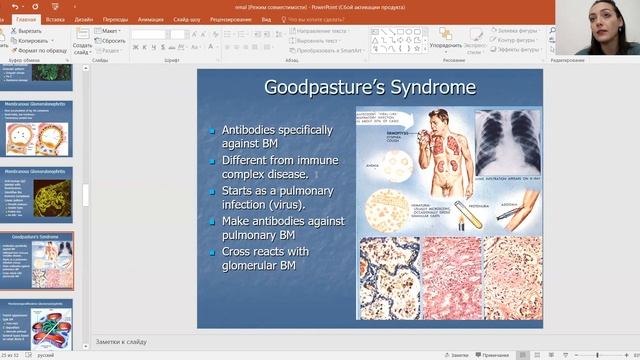This screenshot has height=360, width=640.
Task: Select the star shape in shapes gallery
Action: click(x=417, y=49)
